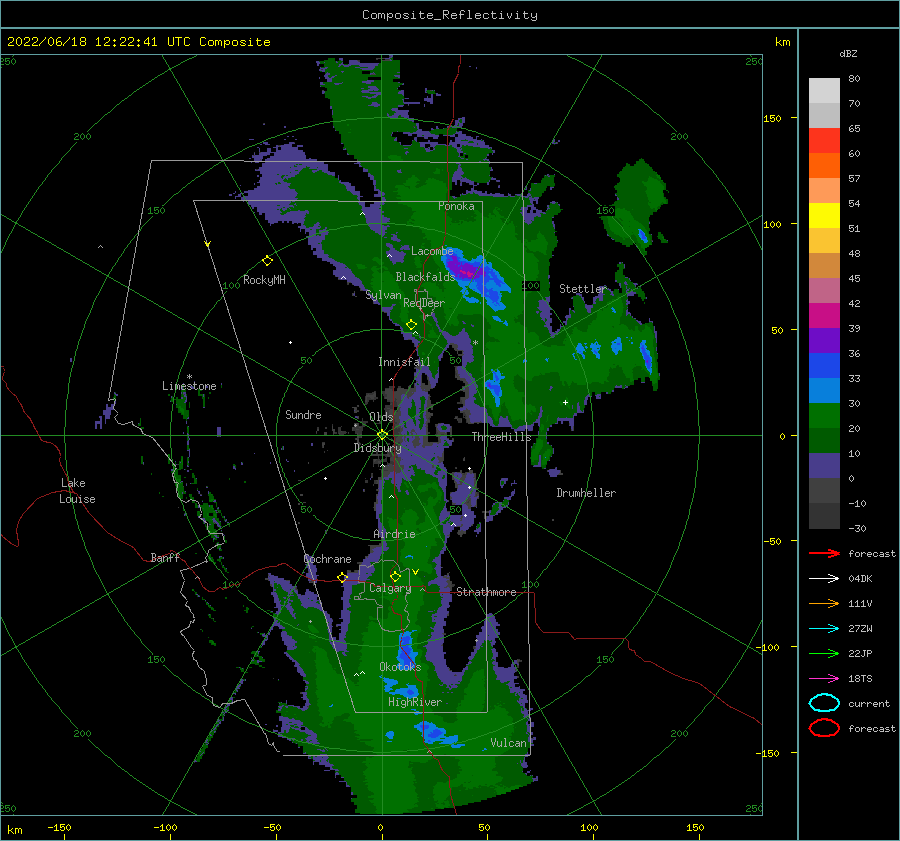Viewport: 900px width, 841px height.
Task: Select the 80 dBZ light gray swatch
Action: click(x=824, y=91)
